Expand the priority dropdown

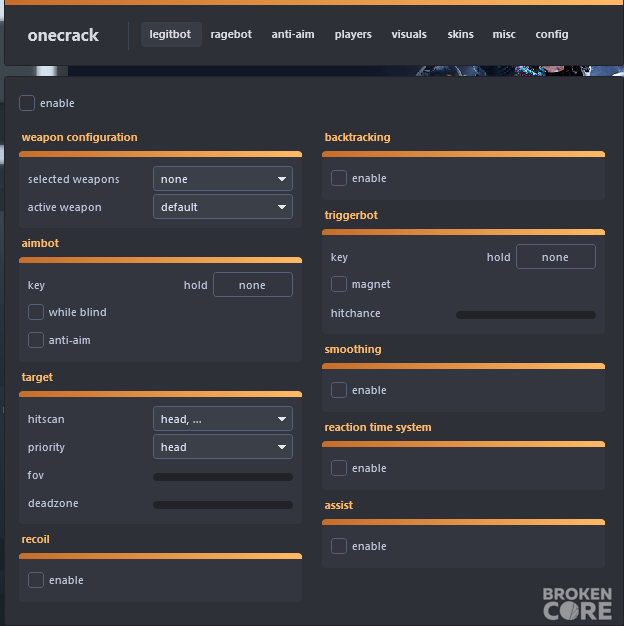pos(223,447)
